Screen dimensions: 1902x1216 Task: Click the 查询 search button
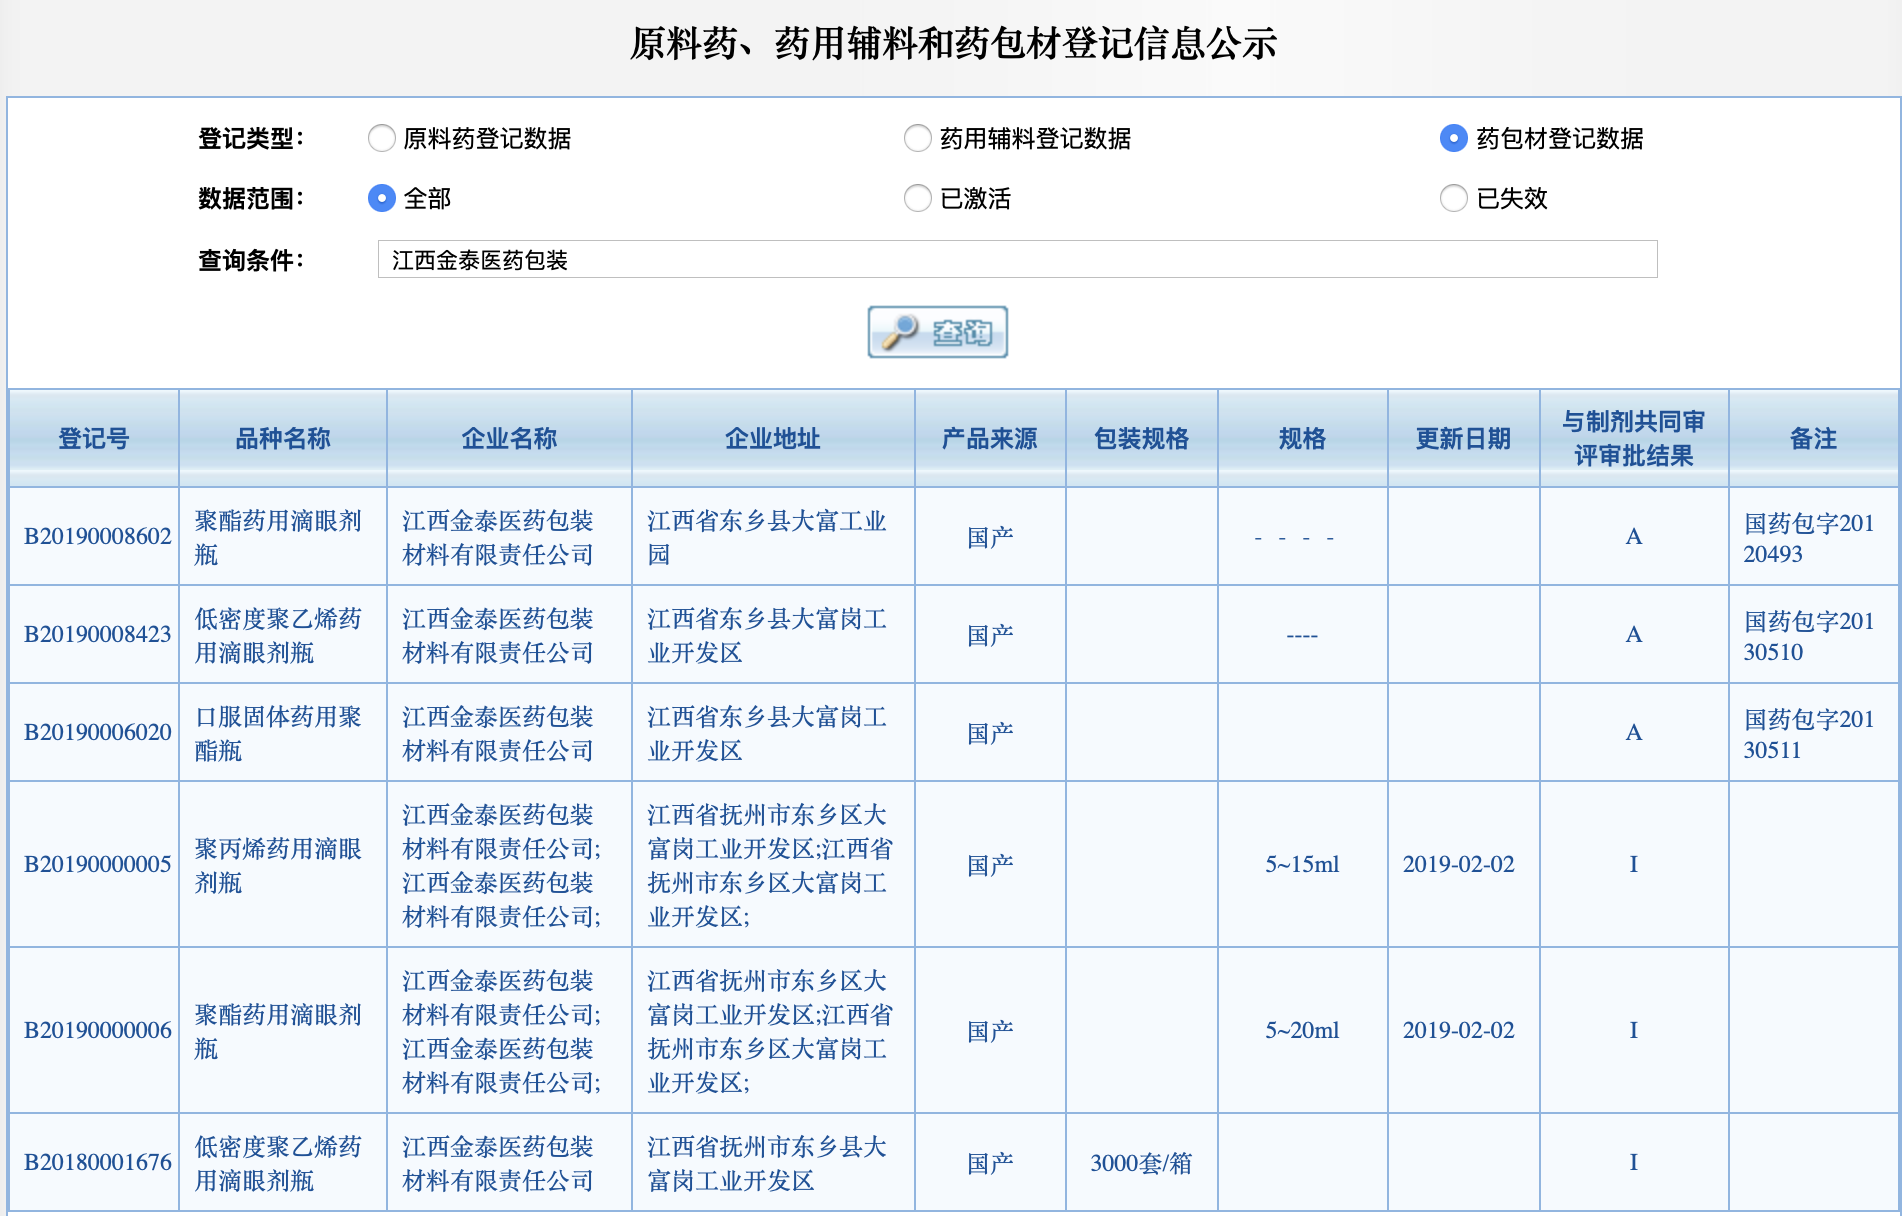click(x=938, y=332)
